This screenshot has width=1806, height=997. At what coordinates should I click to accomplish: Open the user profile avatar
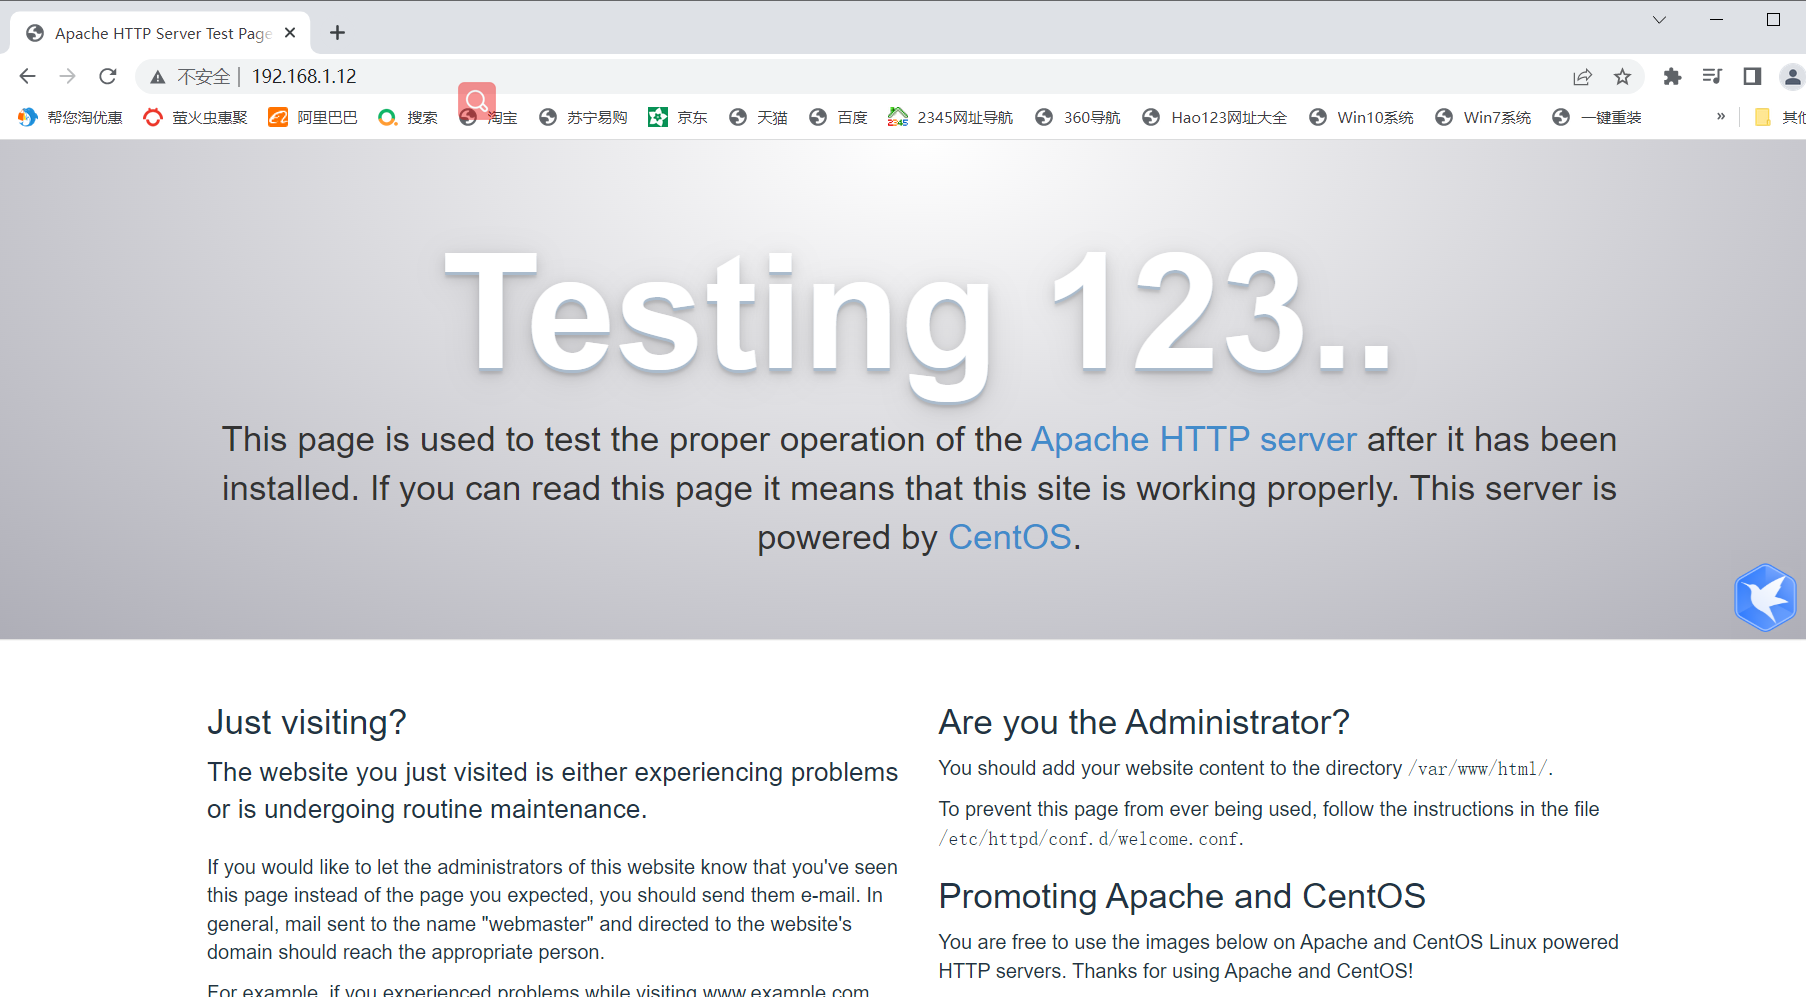click(x=1792, y=76)
